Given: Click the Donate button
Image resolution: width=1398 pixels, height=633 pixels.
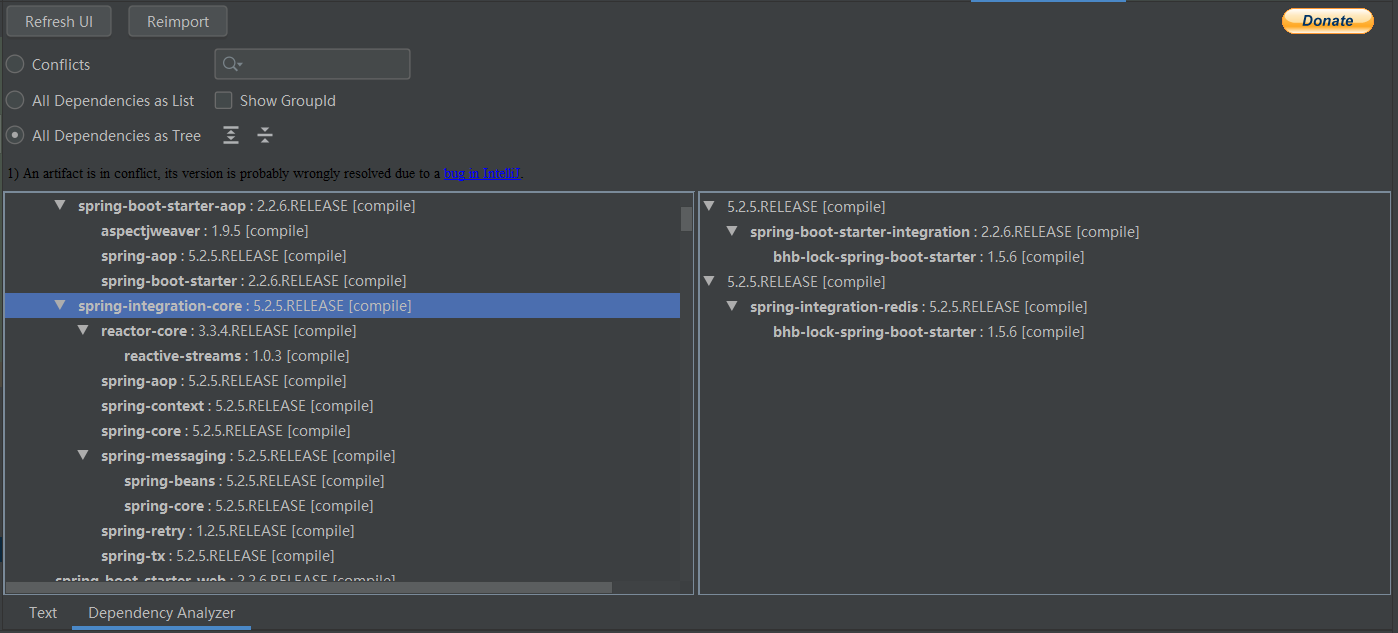Looking at the screenshot, I should 1327,21.
